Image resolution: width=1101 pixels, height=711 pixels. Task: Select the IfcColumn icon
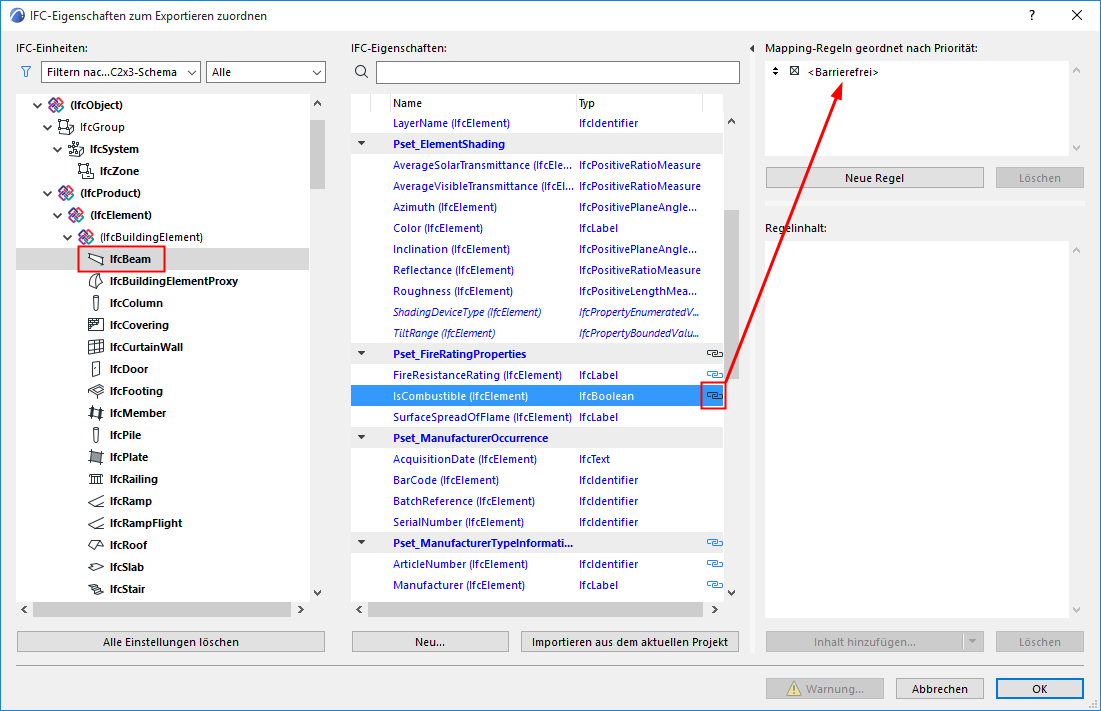point(95,303)
